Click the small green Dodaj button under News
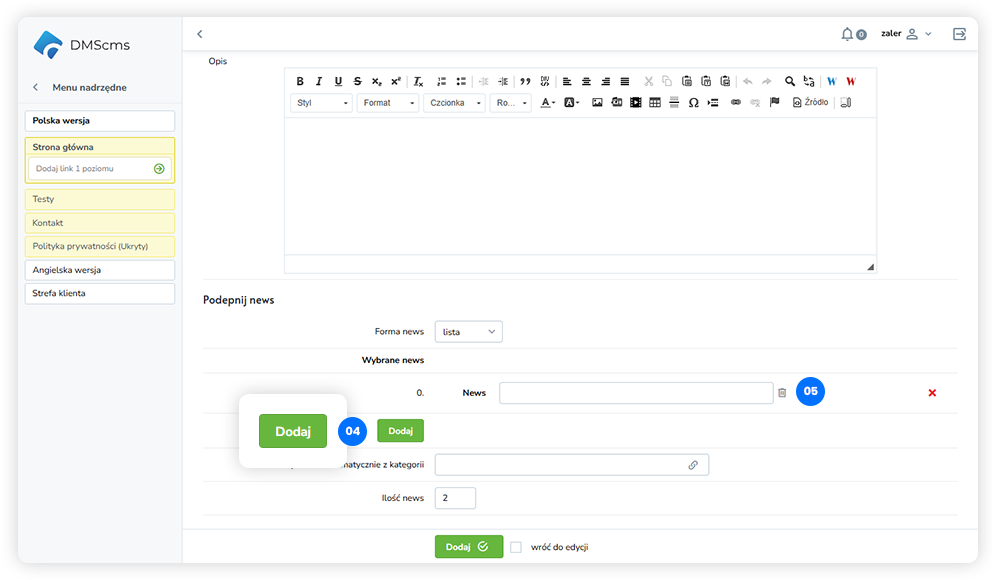The image size is (994, 580). pyautogui.click(x=400, y=431)
